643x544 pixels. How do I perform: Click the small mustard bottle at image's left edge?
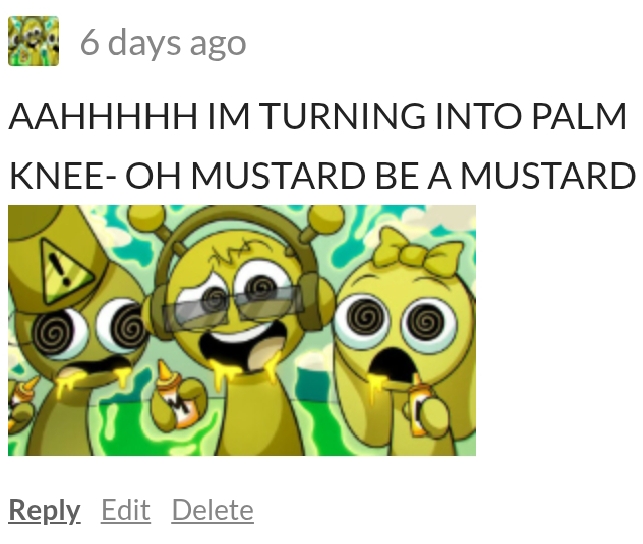click(x=23, y=400)
